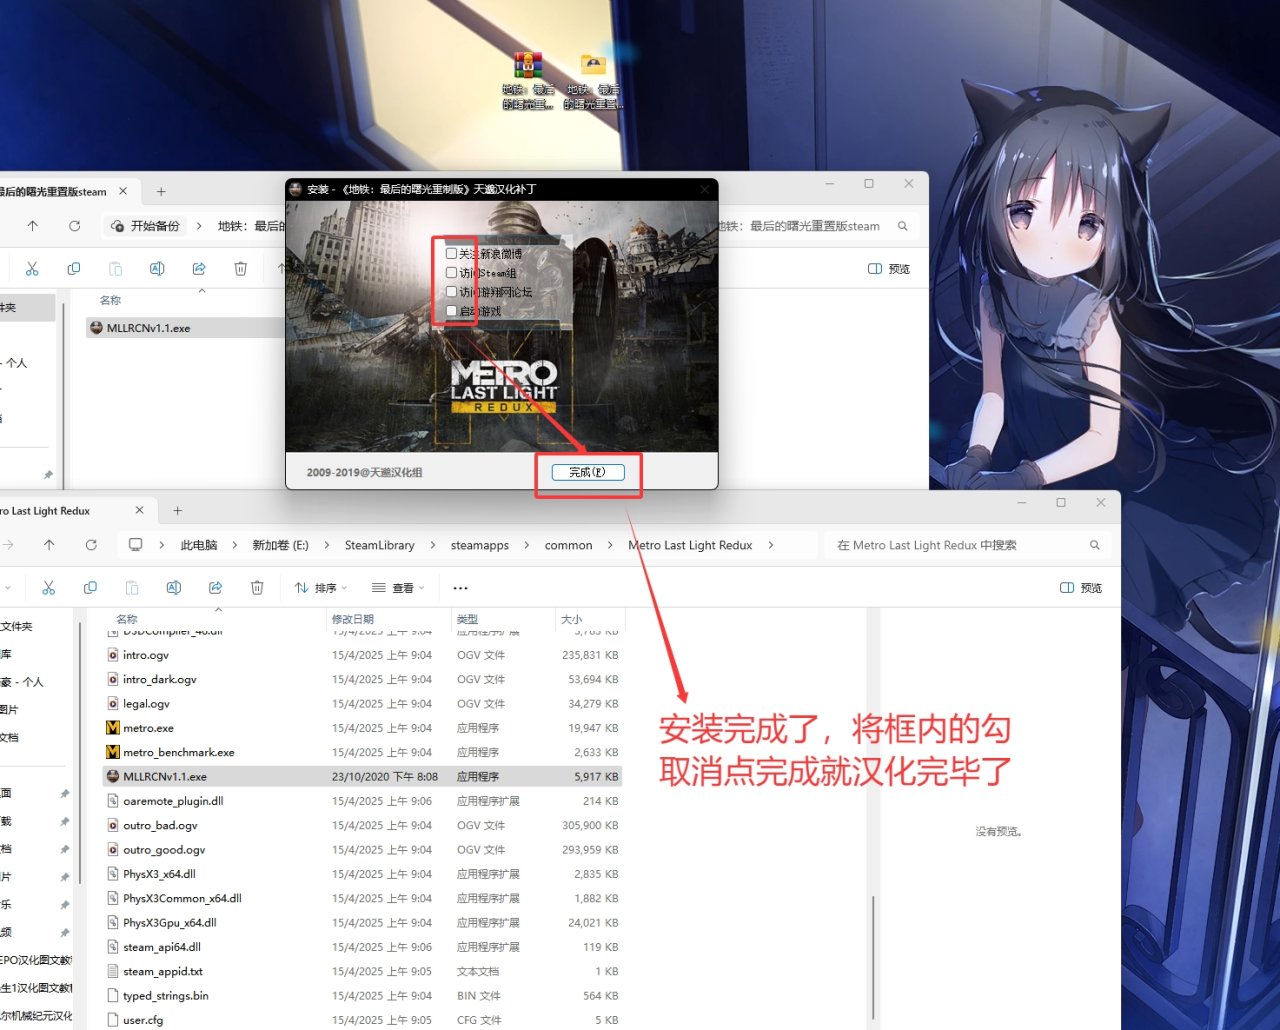Expand chevron after Metro Last Light Redux breadcrumb
The width and height of the screenshot is (1280, 1030).
[771, 545]
